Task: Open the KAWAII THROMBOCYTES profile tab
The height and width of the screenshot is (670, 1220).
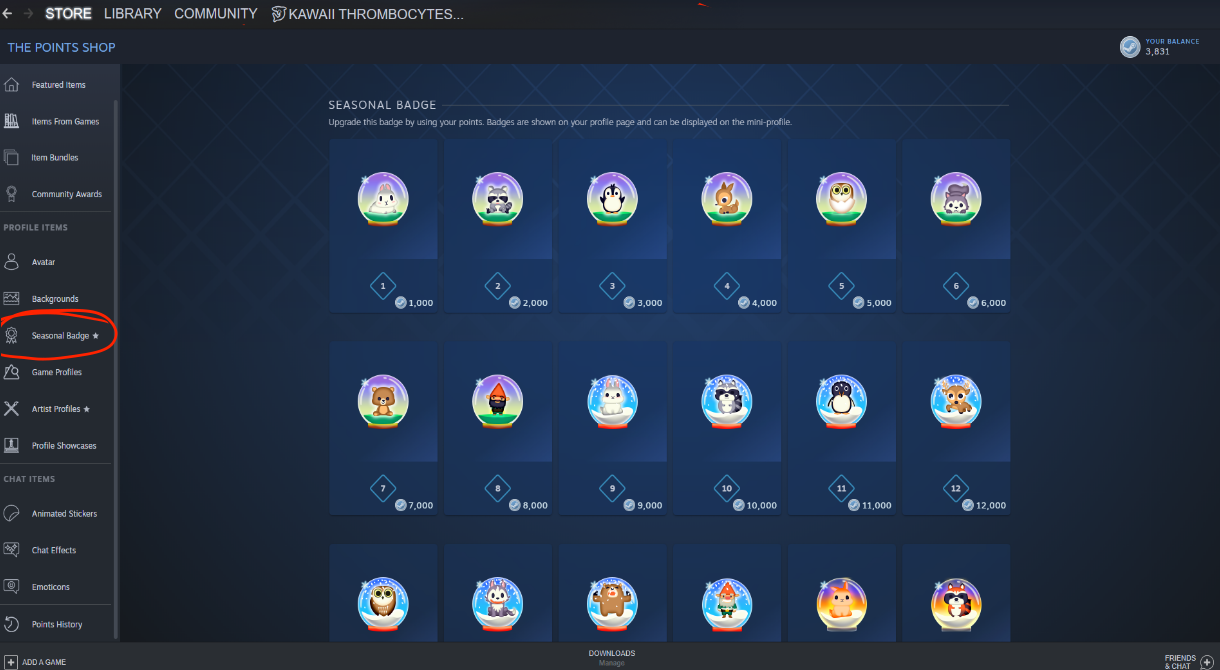Action: [x=368, y=14]
